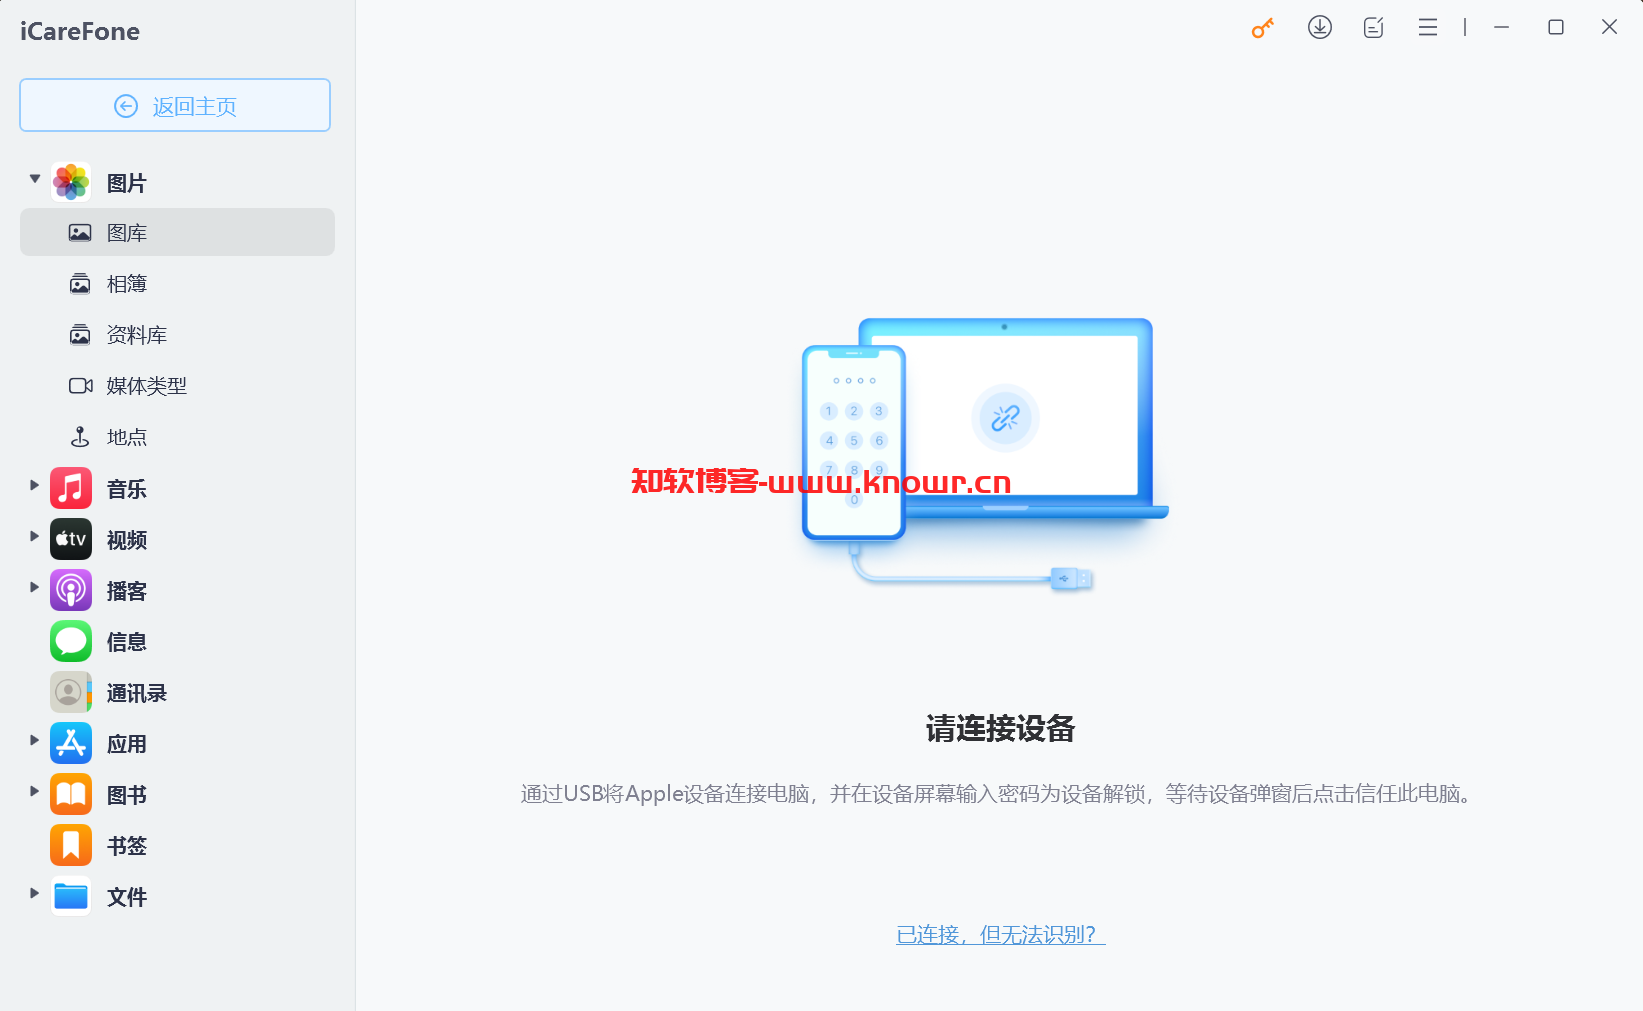This screenshot has height=1011, width=1643.
Task: Open the 已连接，但无法识别？ link
Action: [1001, 934]
